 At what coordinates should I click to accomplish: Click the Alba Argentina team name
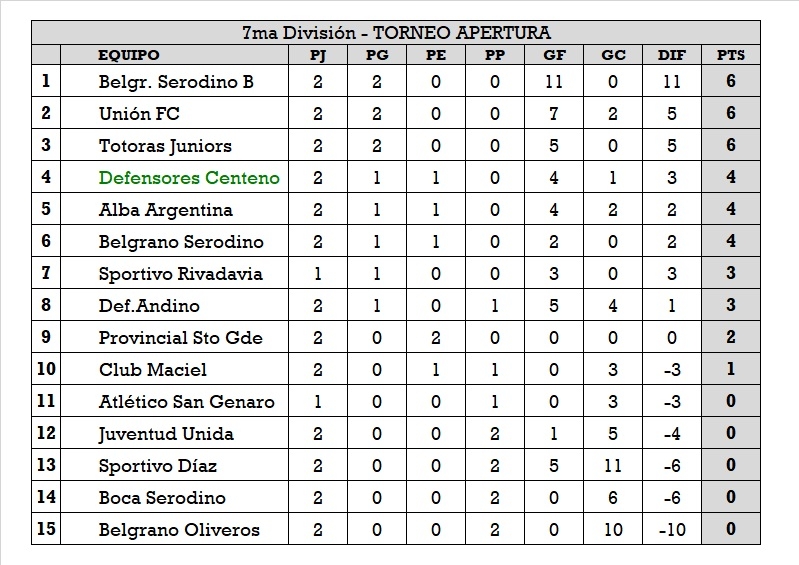point(165,210)
